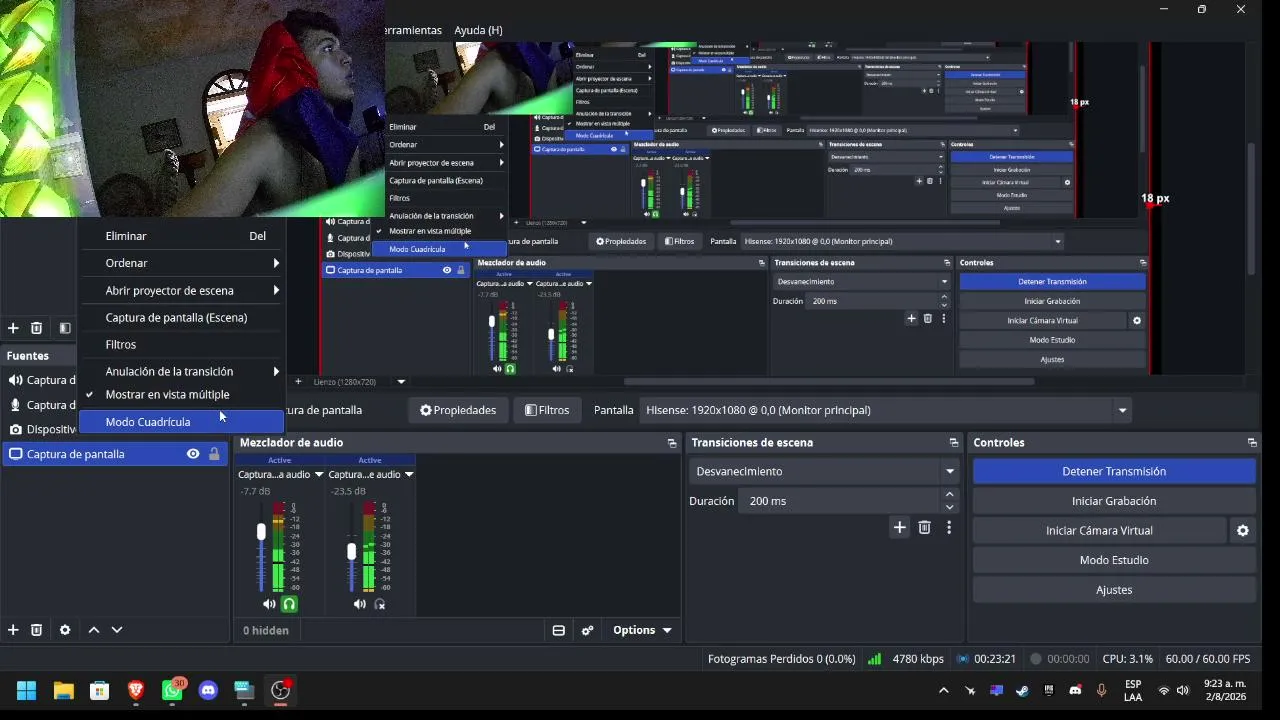Launch Brave browser from the taskbar
This screenshot has width=1280, height=720.
pyautogui.click(x=135, y=690)
